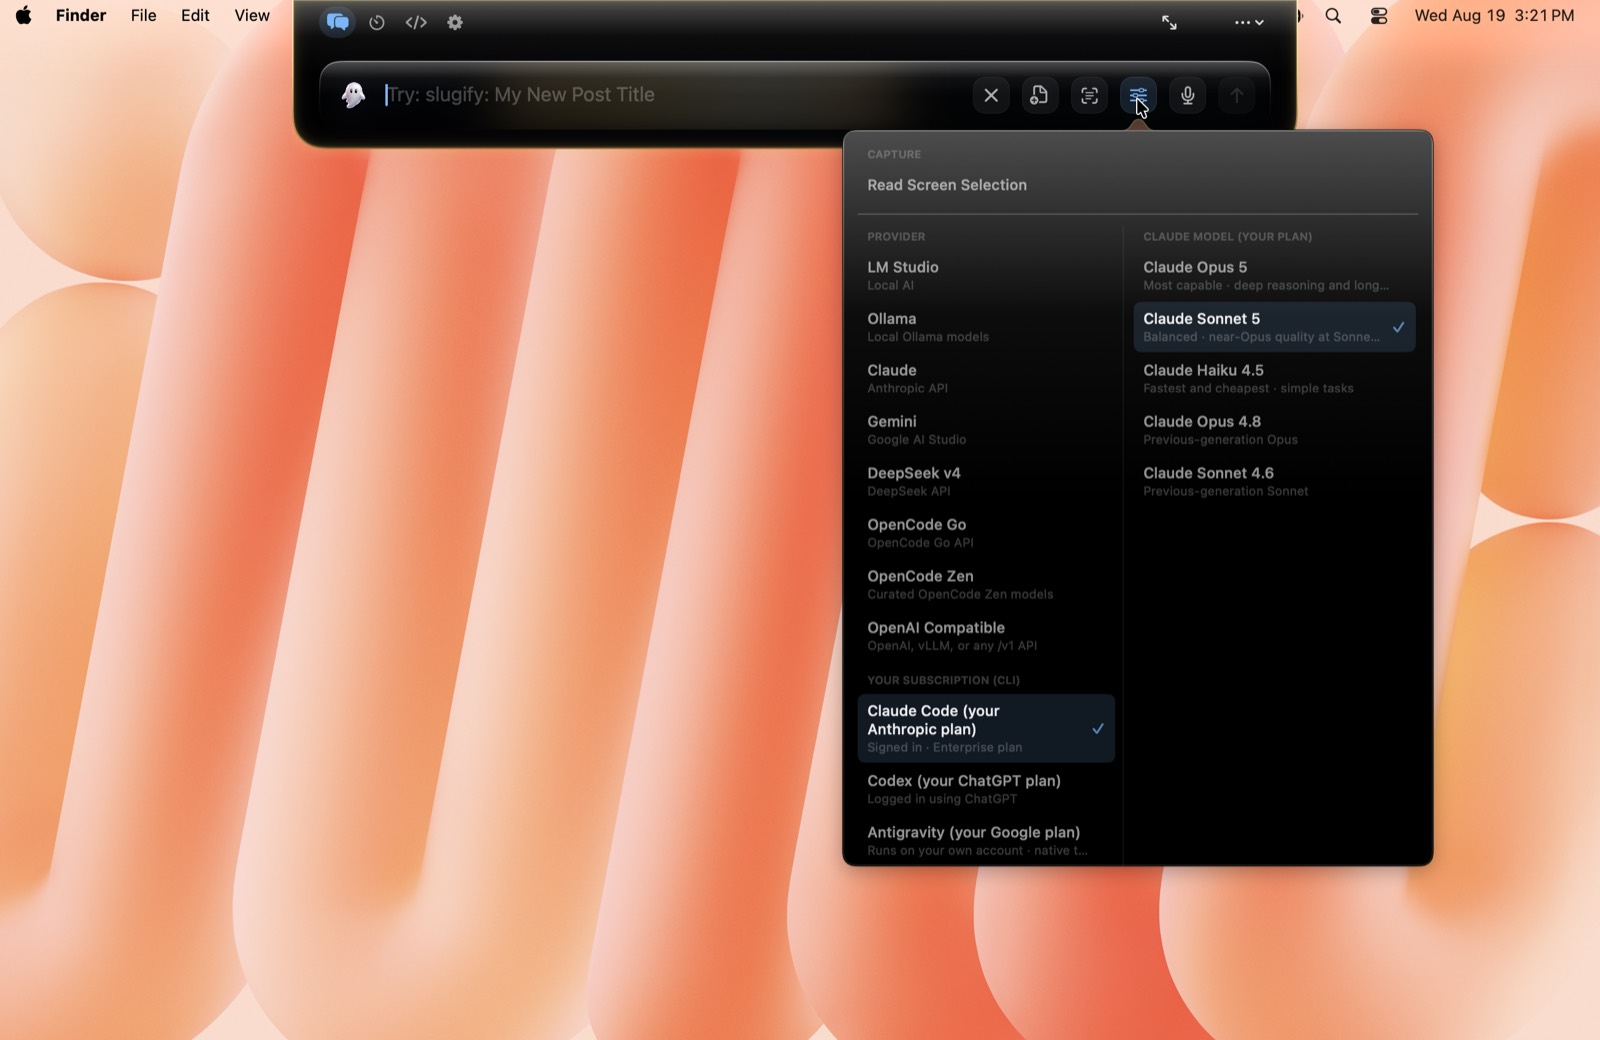Viewport: 1600px width, 1040px height.
Task: Click the send arrow button
Action: tap(1236, 95)
